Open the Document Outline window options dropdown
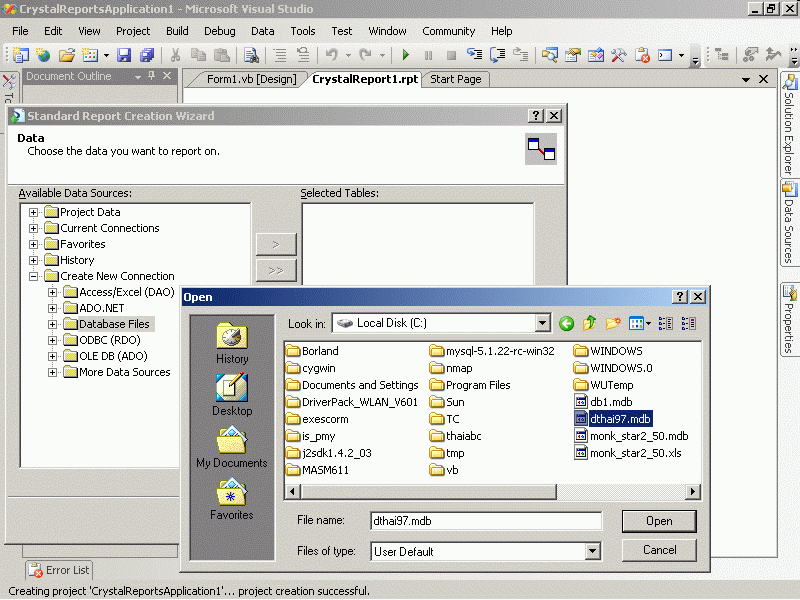 tap(138, 77)
